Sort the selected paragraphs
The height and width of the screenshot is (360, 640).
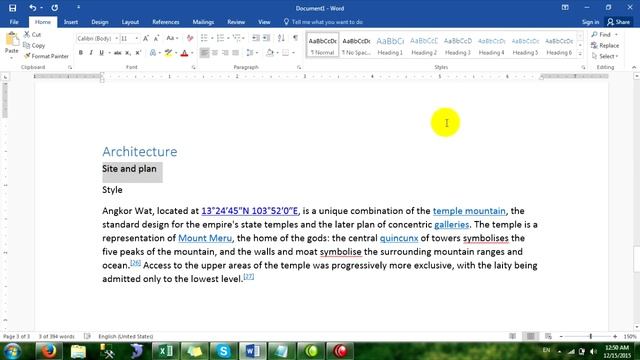coord(281,38)
